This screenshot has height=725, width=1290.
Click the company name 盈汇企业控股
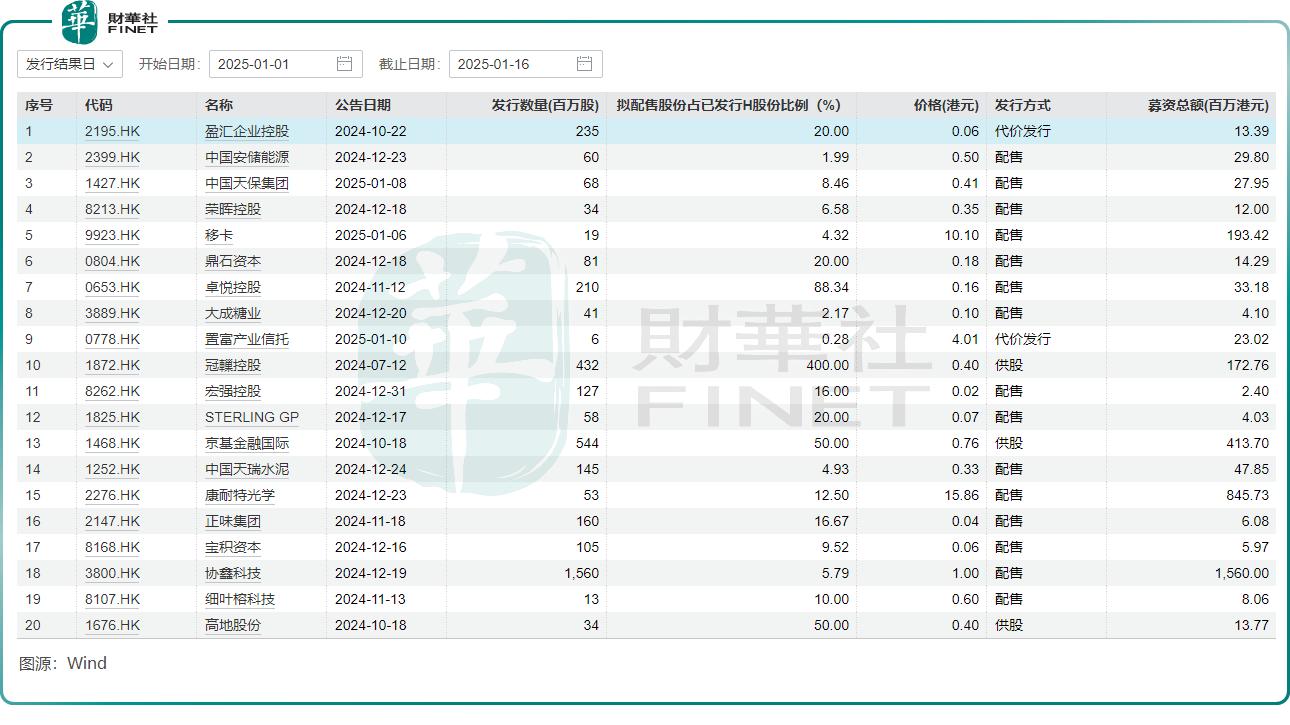(x=247, y=131)
